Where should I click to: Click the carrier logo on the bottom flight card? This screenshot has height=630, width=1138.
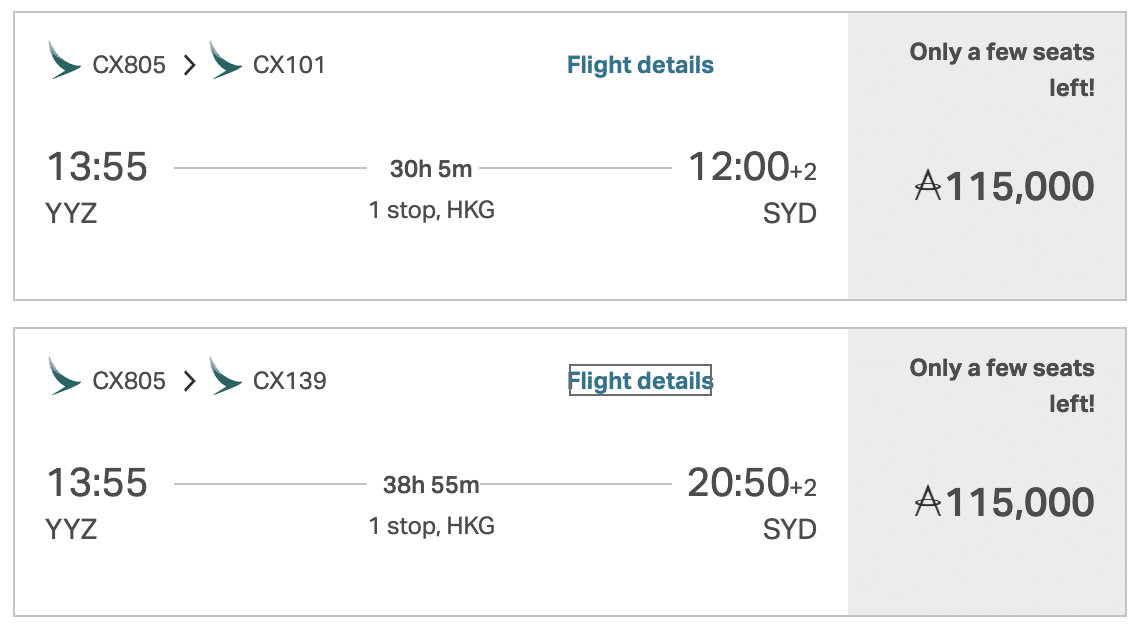click(62, 380)
